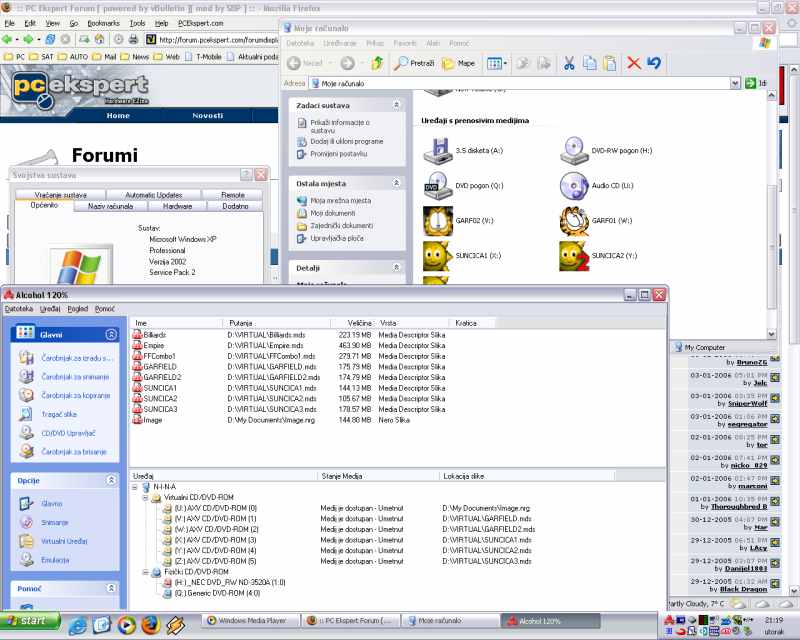The image size is (800, 640).
Task: Collapse the Glavni panel in Alcohol sidebar
Action: (x=111, y=334)
